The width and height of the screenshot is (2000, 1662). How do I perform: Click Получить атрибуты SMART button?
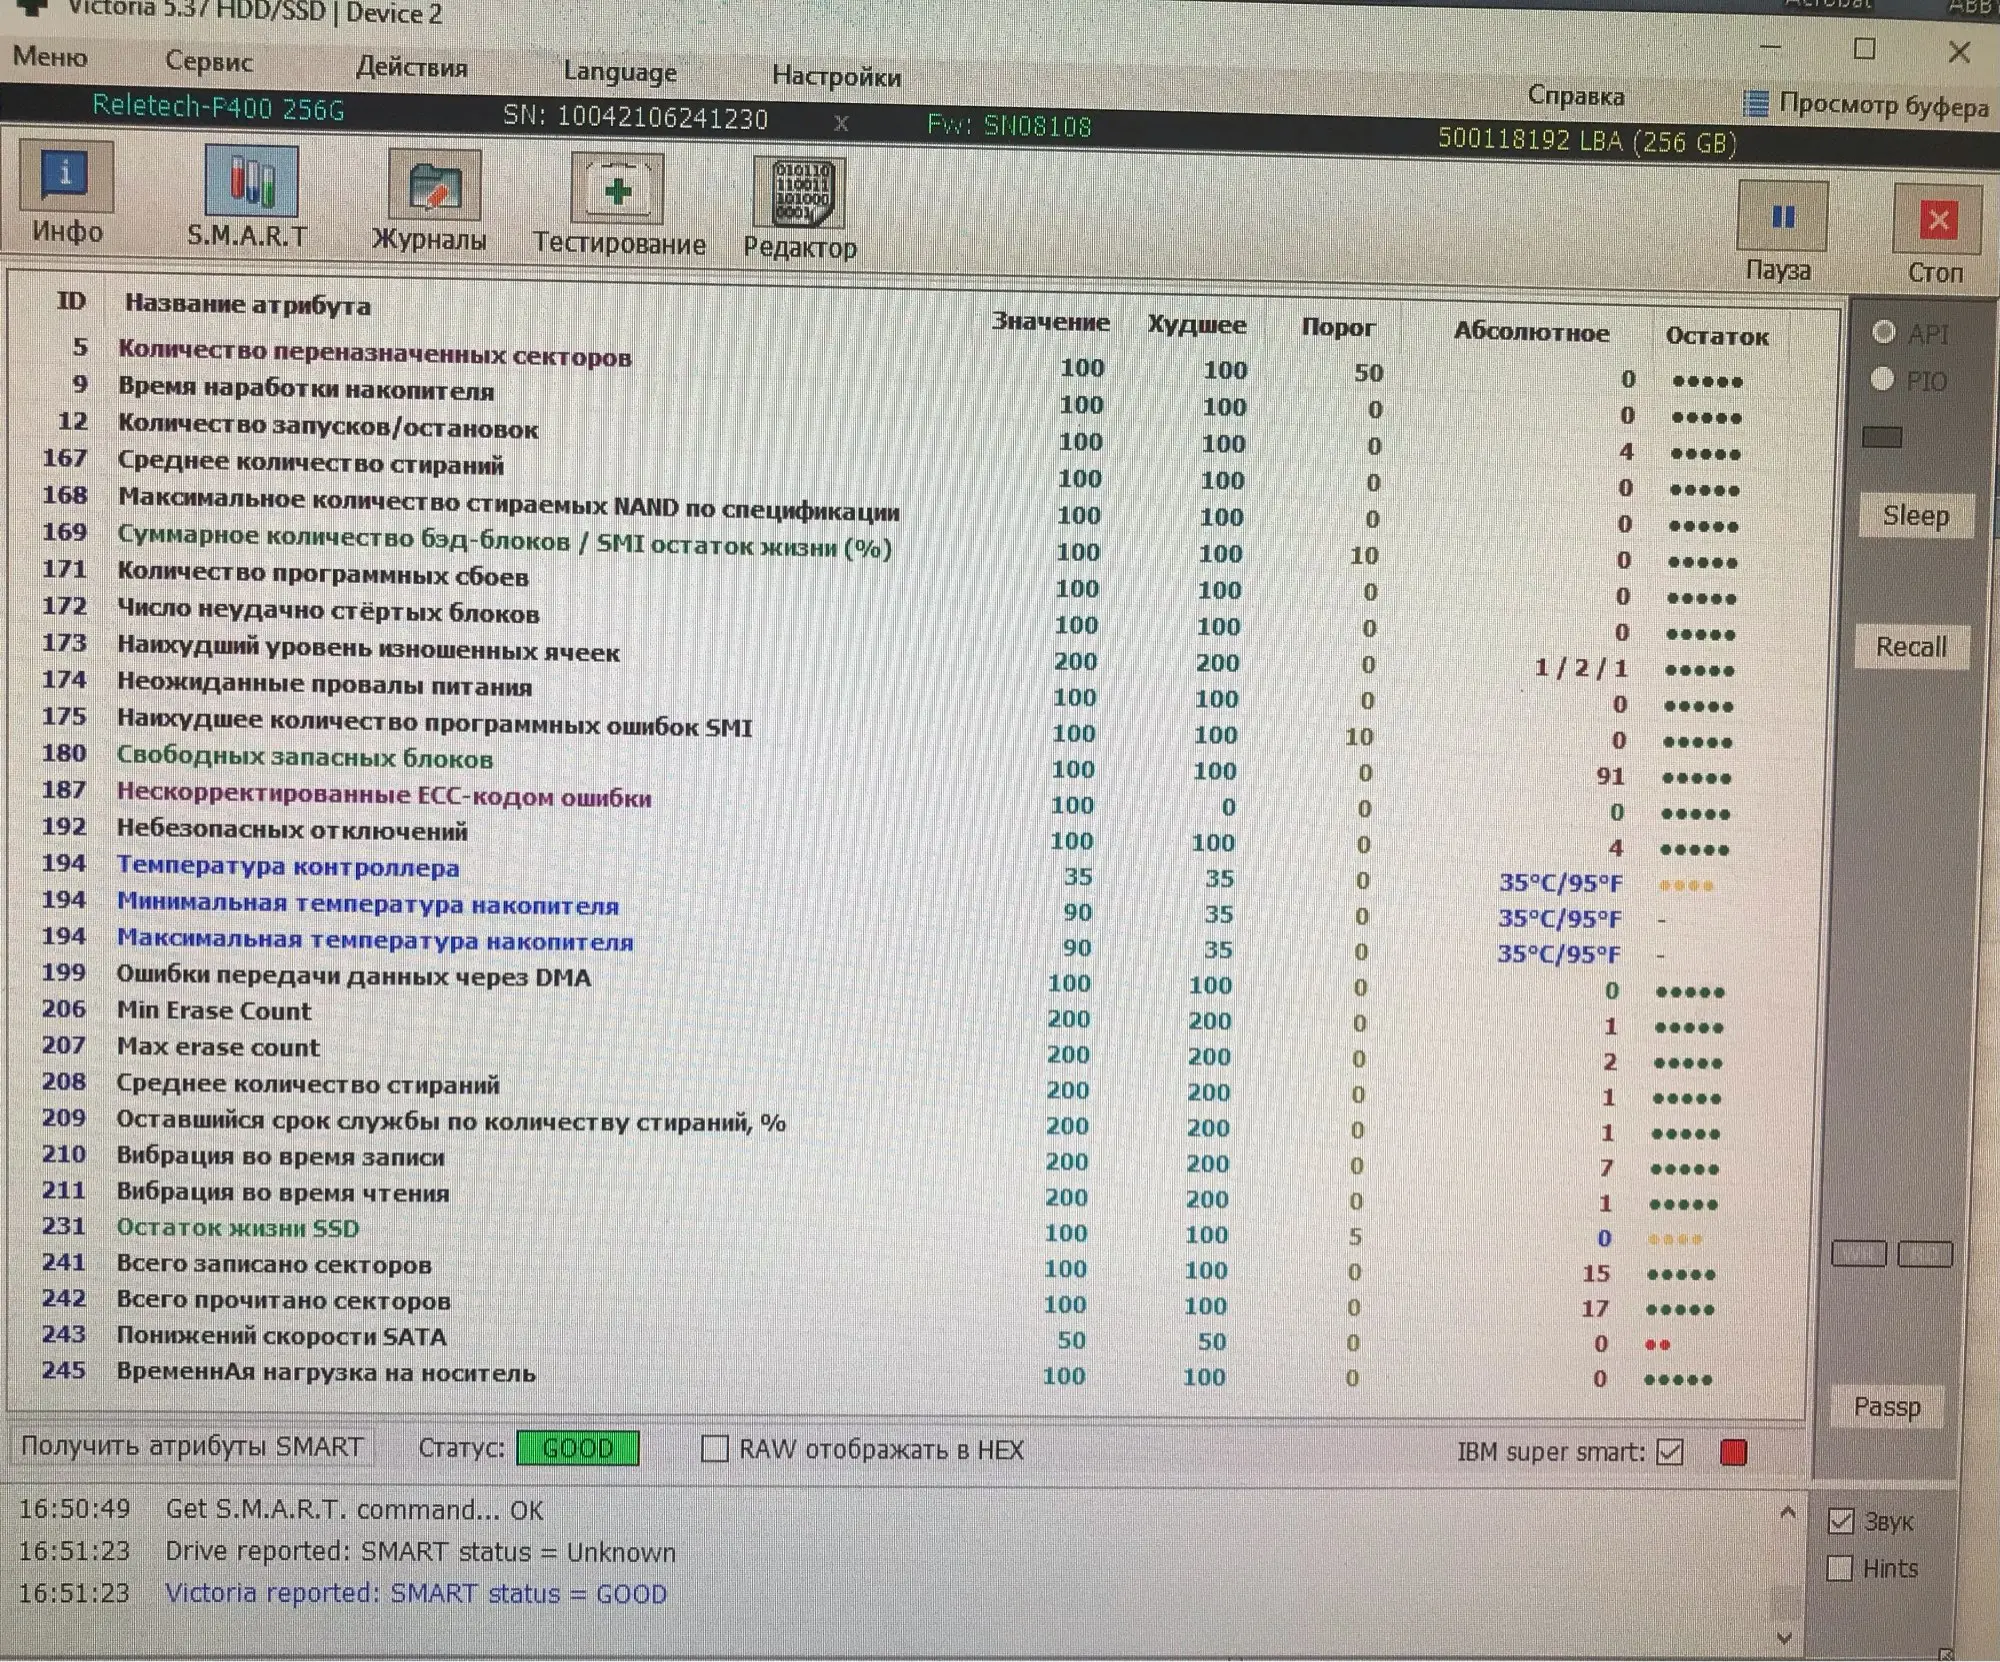tap(192, 1447)
